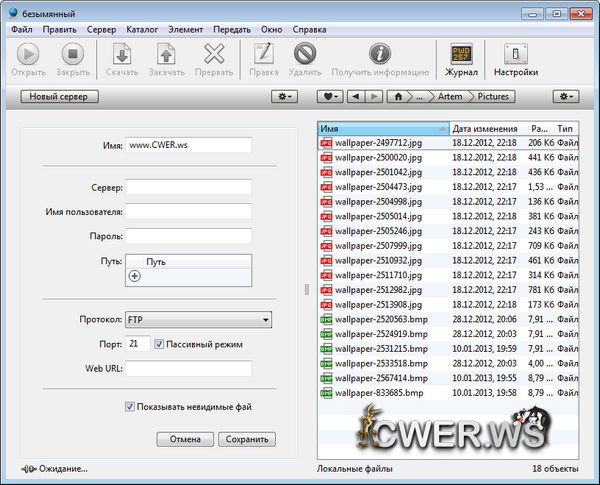Click the Новый сервер button

[x=59, y=96]
